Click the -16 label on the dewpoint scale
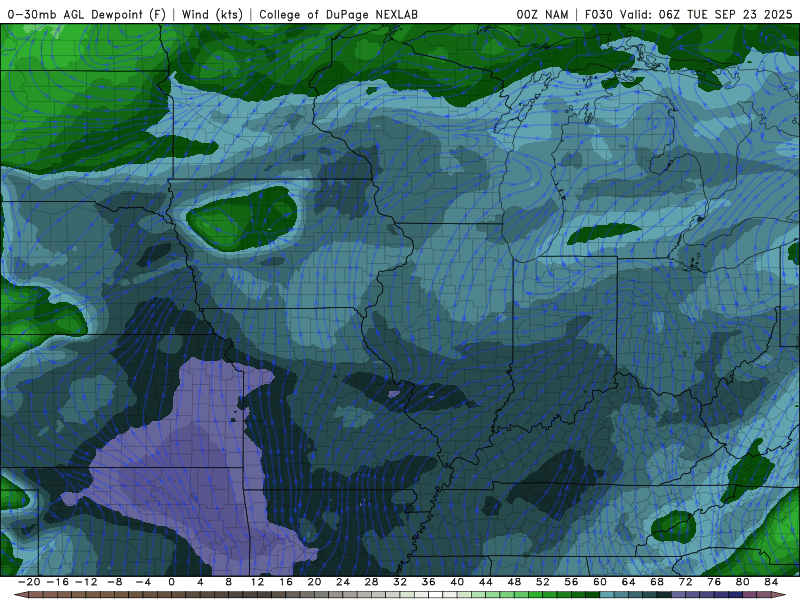 pos(57,582)
